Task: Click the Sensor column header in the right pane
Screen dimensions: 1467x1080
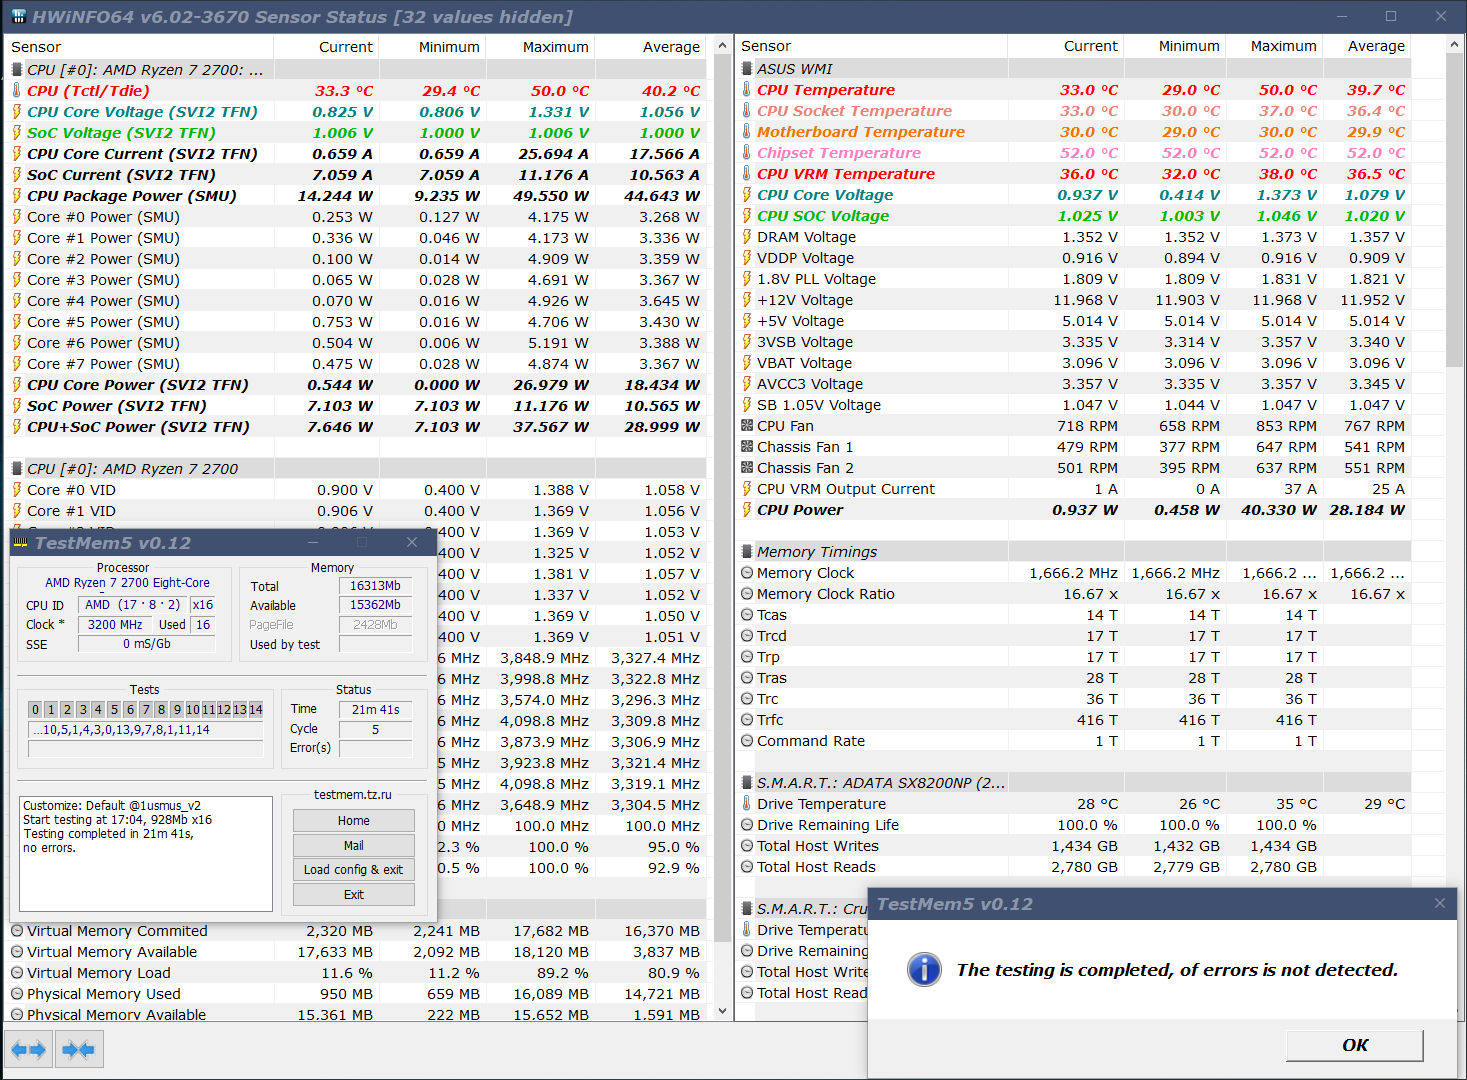Action: [x=872, y=46]
